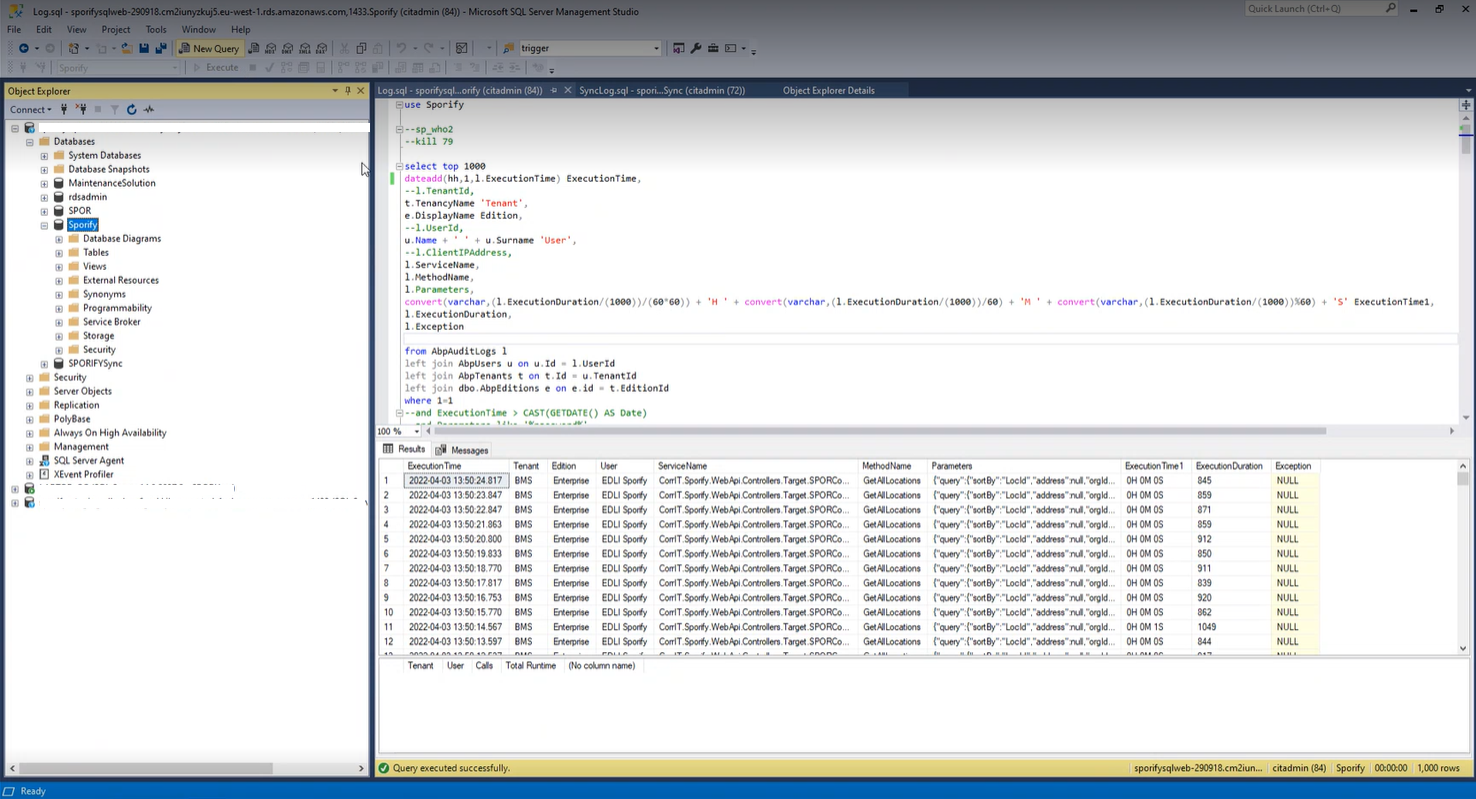Click the Object Explorer filter icon

(x=114, y=110)
